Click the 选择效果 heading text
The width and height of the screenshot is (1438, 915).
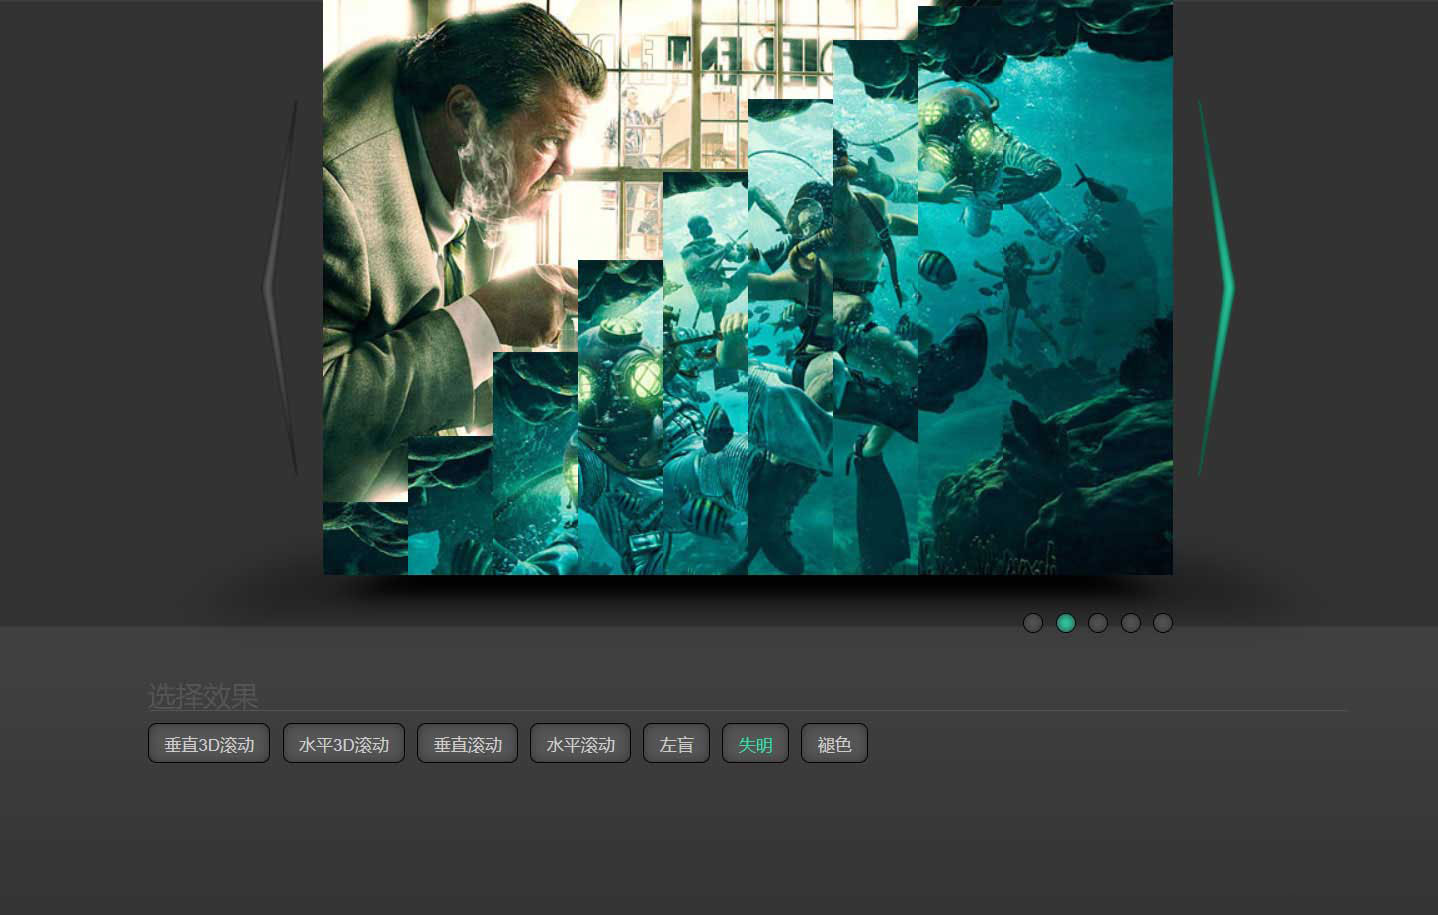click(x=203, y=695)
